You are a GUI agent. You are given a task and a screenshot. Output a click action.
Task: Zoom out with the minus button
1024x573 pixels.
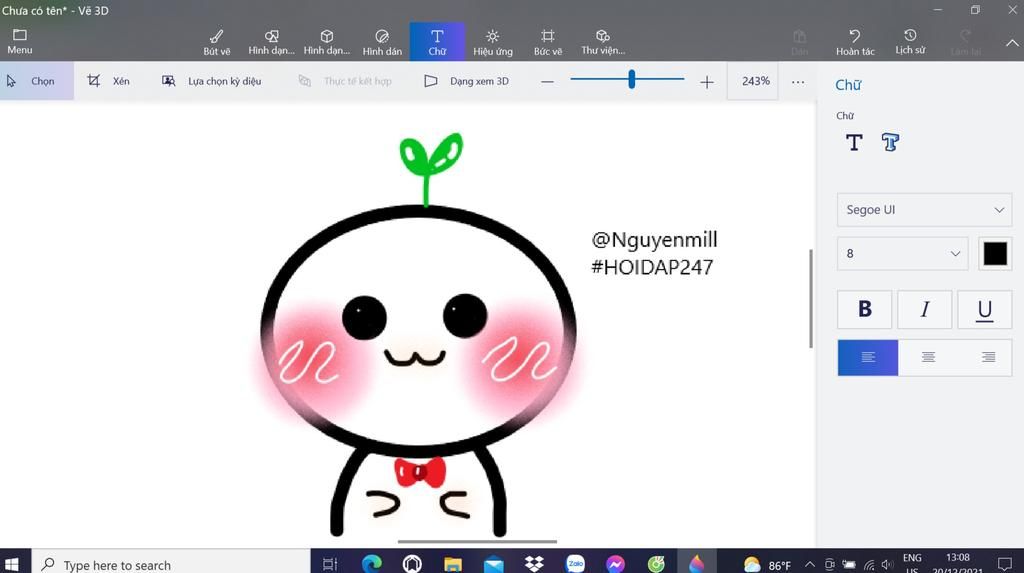click(x=547, y=82)
